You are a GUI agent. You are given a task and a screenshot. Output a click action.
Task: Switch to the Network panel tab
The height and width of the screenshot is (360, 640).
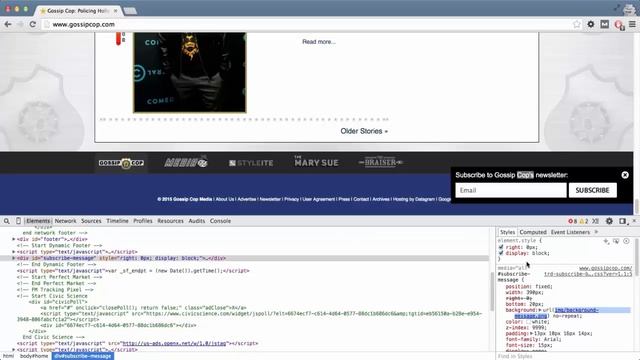pyautogui.click(x=65, y=221)
